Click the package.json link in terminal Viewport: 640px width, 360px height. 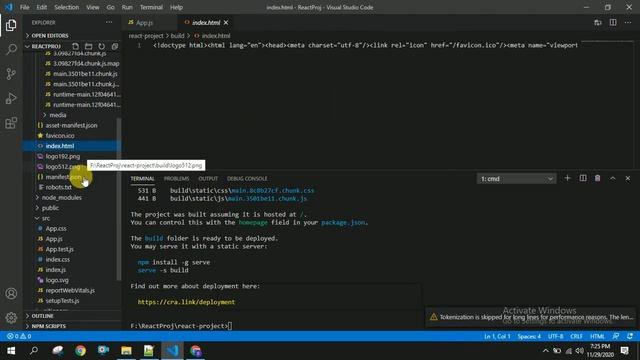coord(343,222)
